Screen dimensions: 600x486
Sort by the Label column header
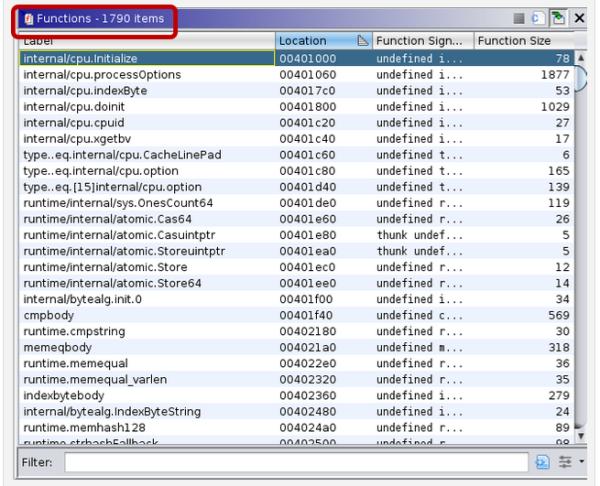coord(147,41)
